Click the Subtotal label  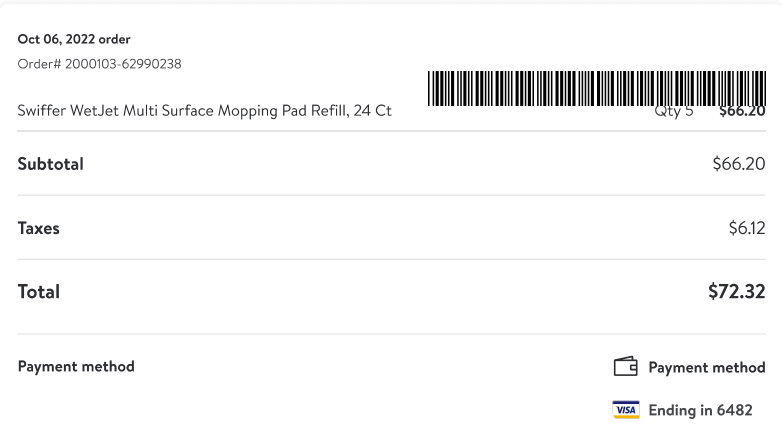(x=50, y=164)
